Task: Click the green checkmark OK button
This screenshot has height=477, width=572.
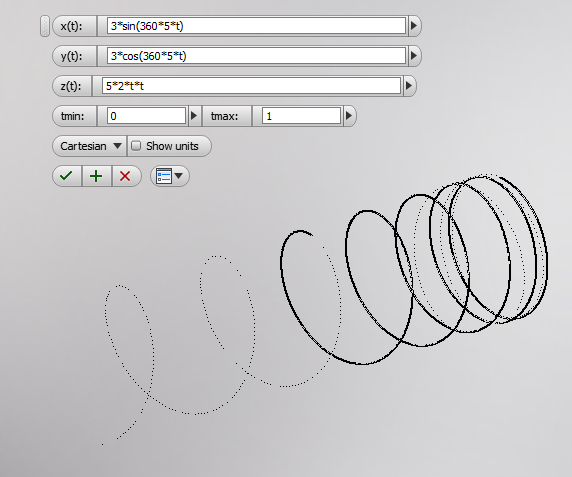Action: click(x=67, y=176)
